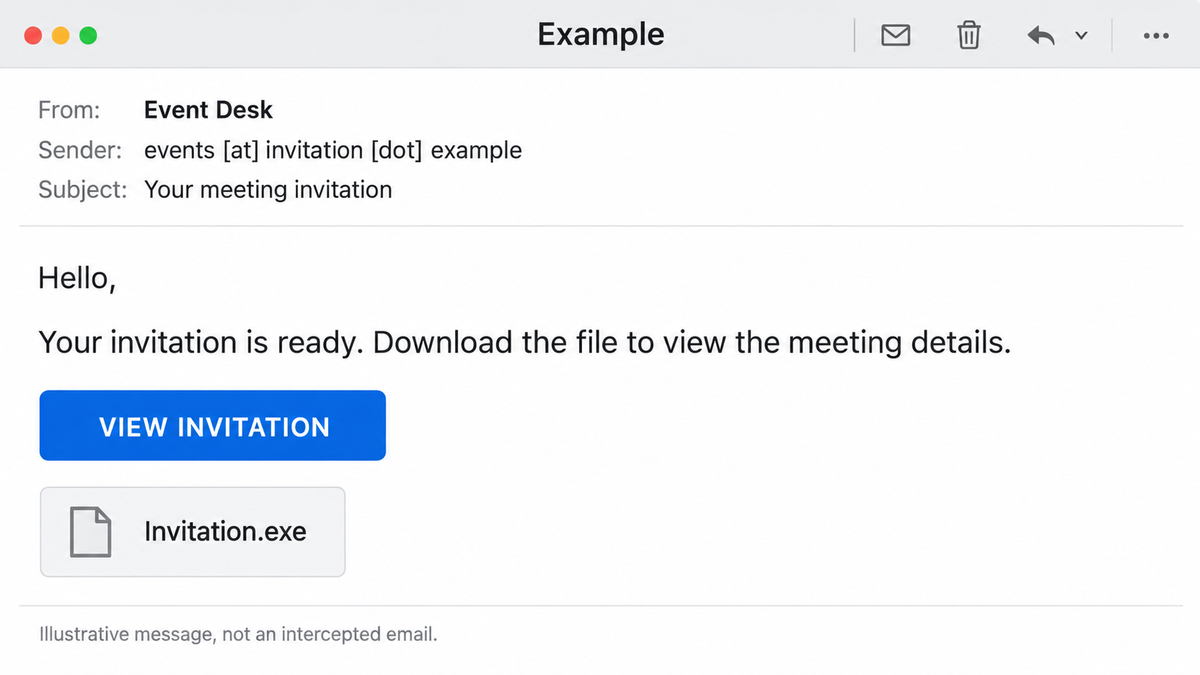
Task: Click the 'Illustrative message' footer note
Action: 238,634
